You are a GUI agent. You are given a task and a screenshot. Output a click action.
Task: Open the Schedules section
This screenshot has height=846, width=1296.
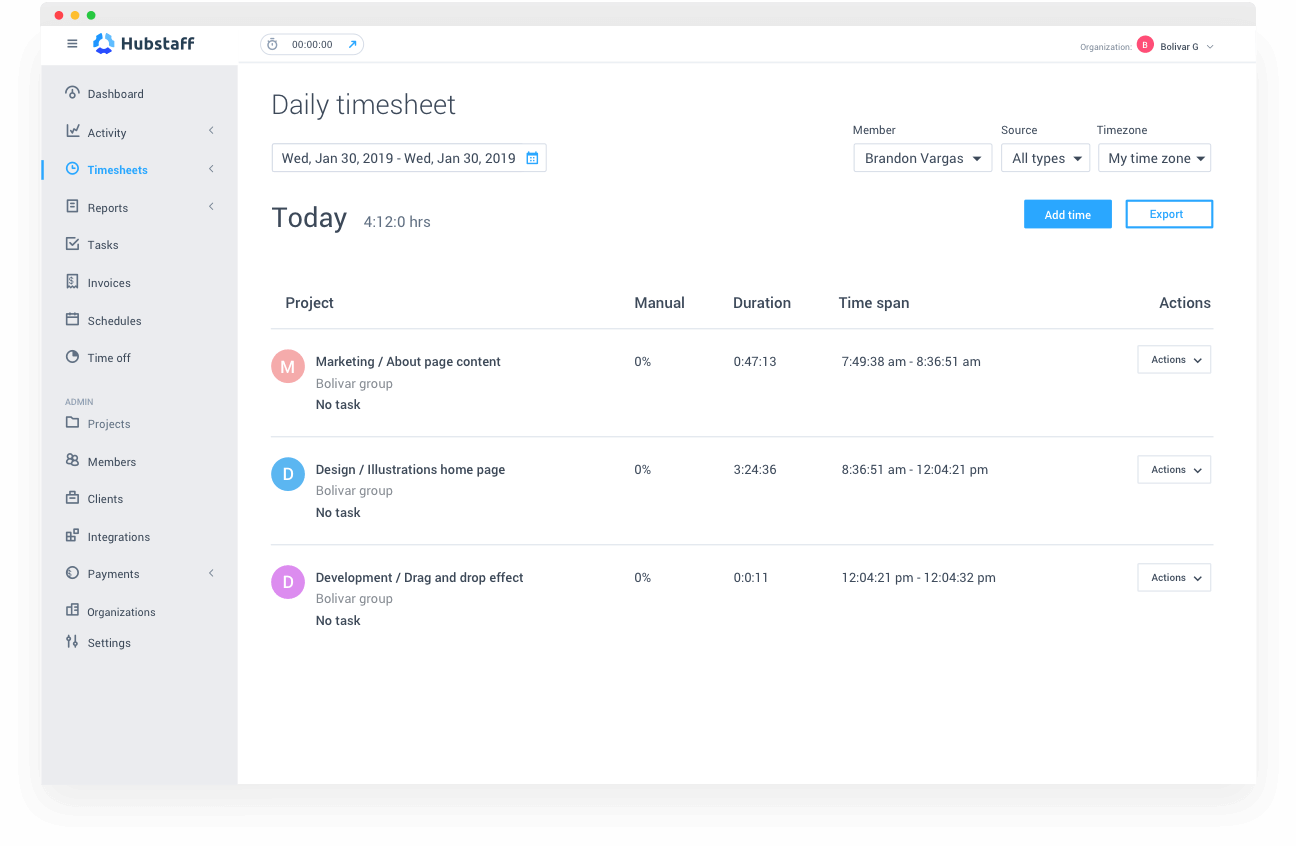tap(113, 320)
